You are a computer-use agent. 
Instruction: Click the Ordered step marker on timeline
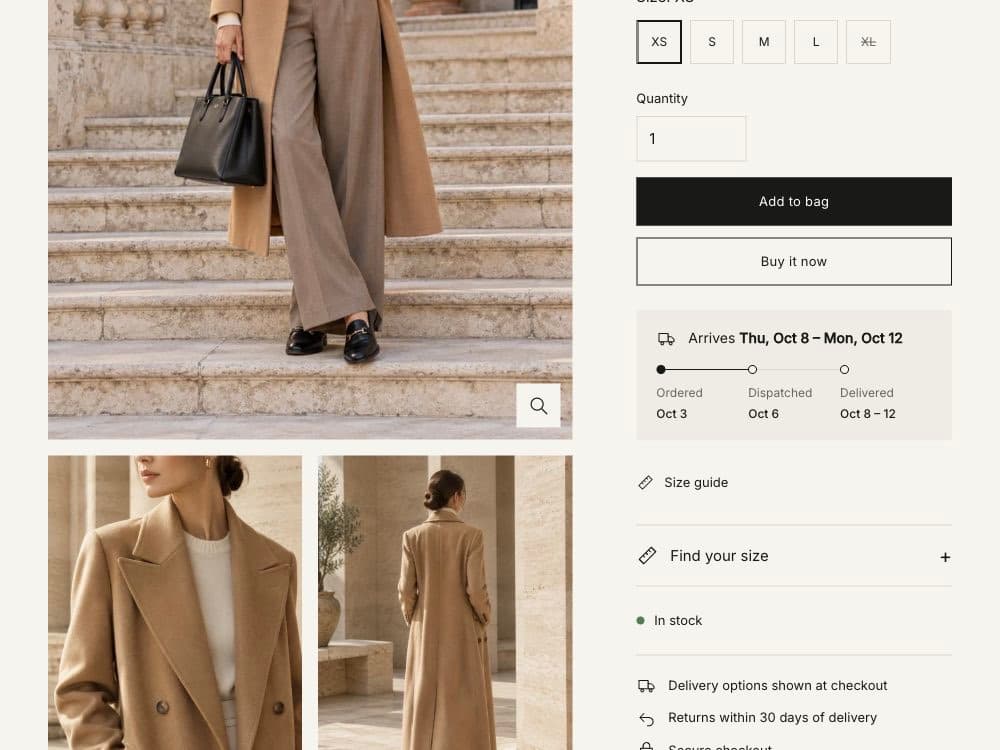tap(661, 369)
